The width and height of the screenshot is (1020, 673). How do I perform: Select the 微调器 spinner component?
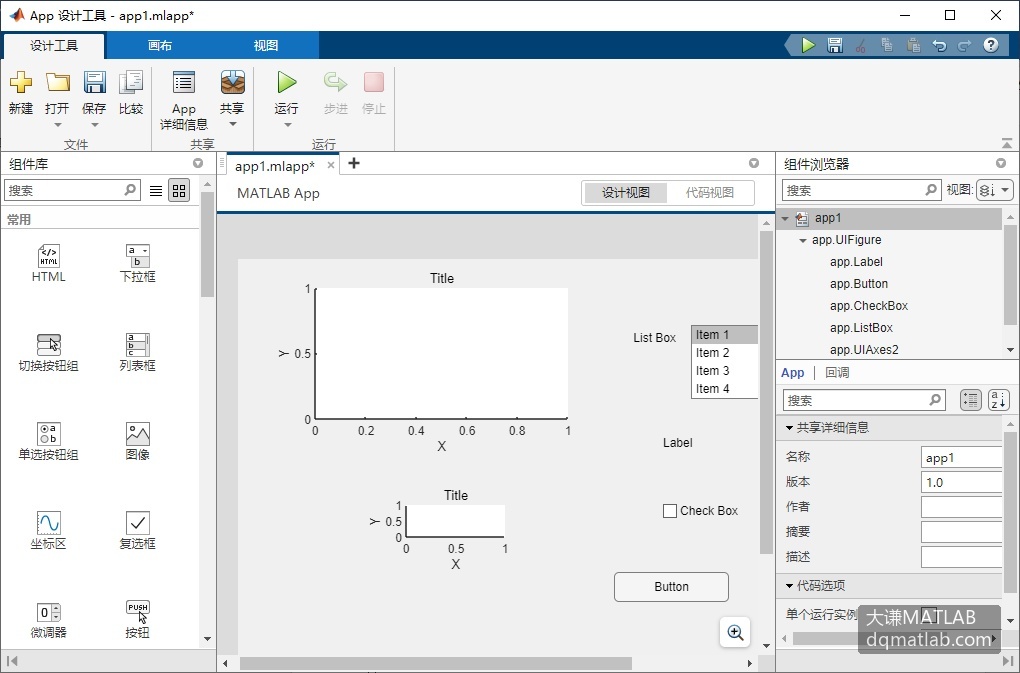coord(49,620)
